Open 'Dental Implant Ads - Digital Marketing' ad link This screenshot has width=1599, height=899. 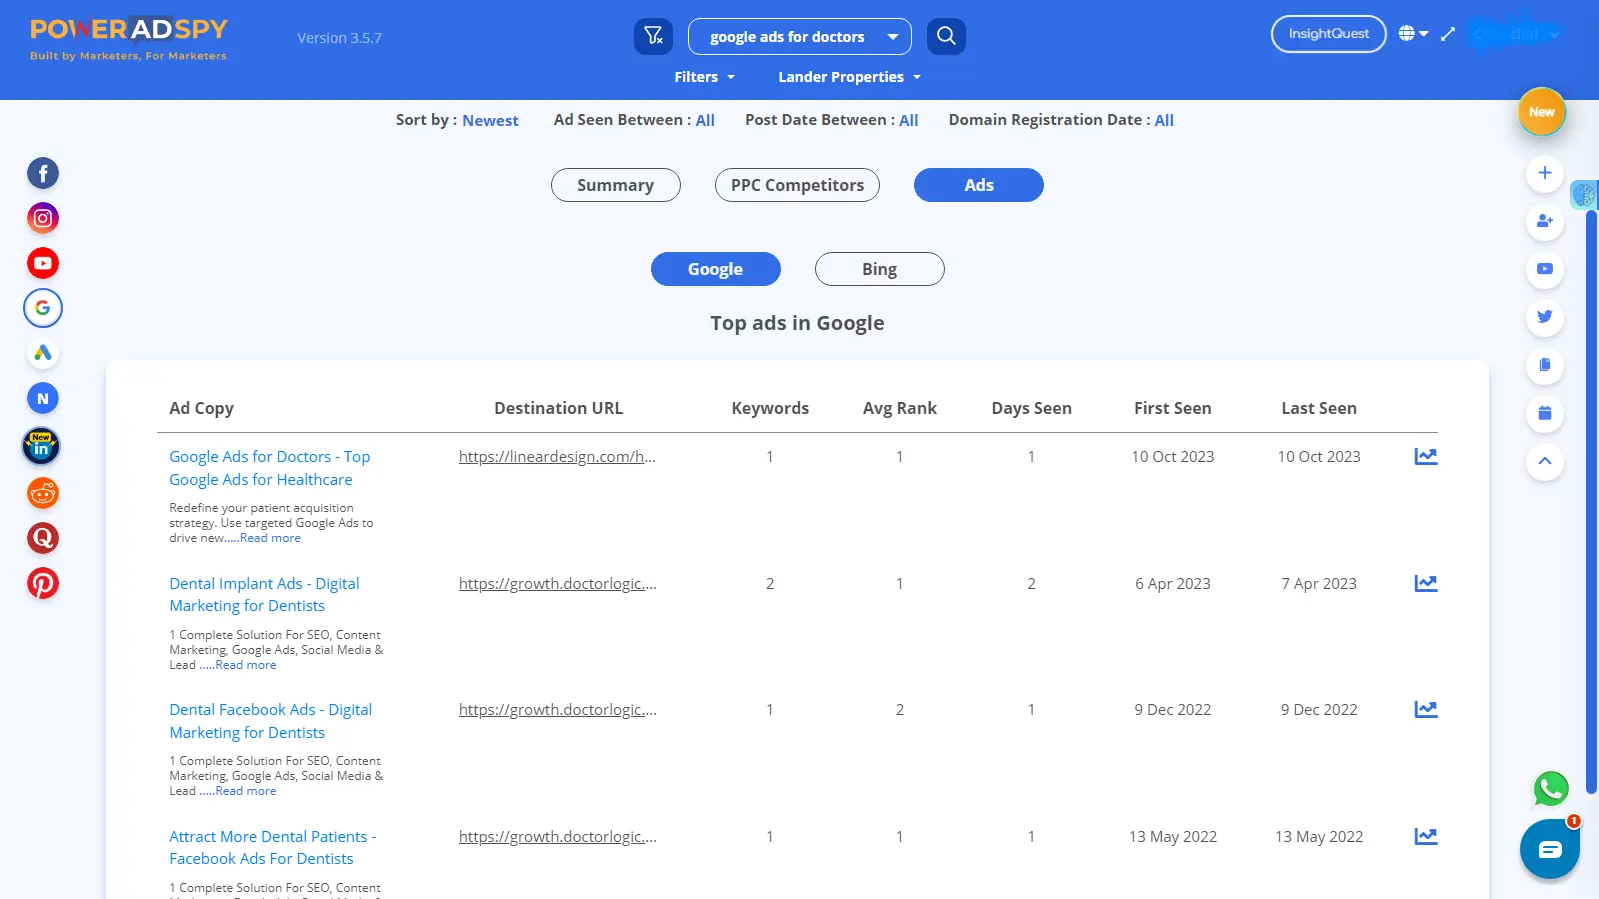264,595
